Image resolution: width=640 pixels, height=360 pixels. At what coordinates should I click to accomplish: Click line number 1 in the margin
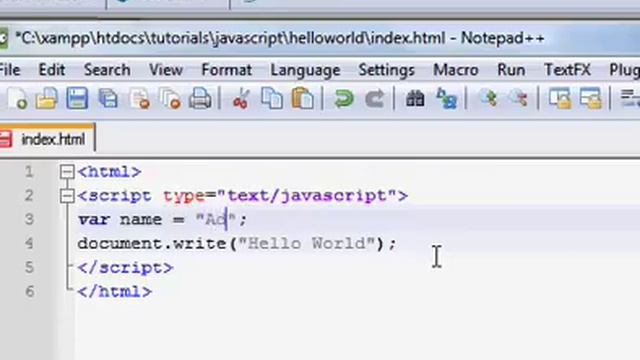click(x=29, y=172)
